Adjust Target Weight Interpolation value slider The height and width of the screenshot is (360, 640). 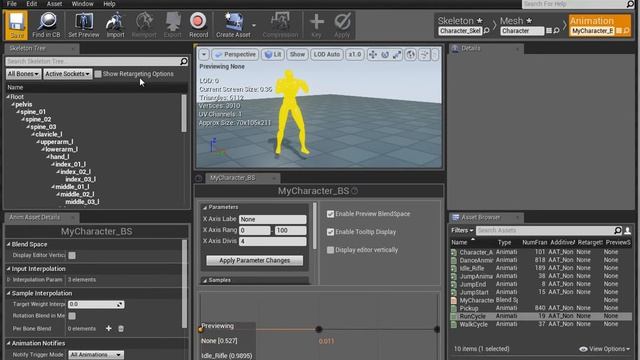96,304
